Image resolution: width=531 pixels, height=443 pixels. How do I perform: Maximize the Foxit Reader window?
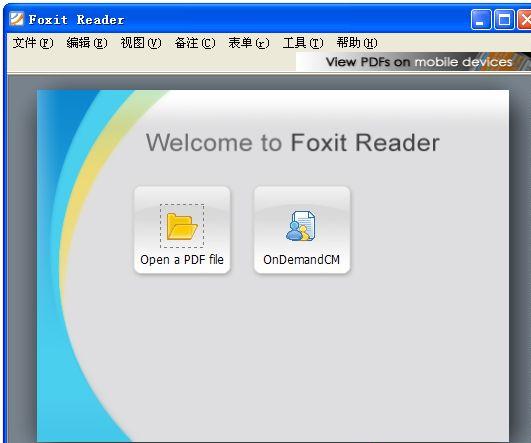[x=504, y=19]
